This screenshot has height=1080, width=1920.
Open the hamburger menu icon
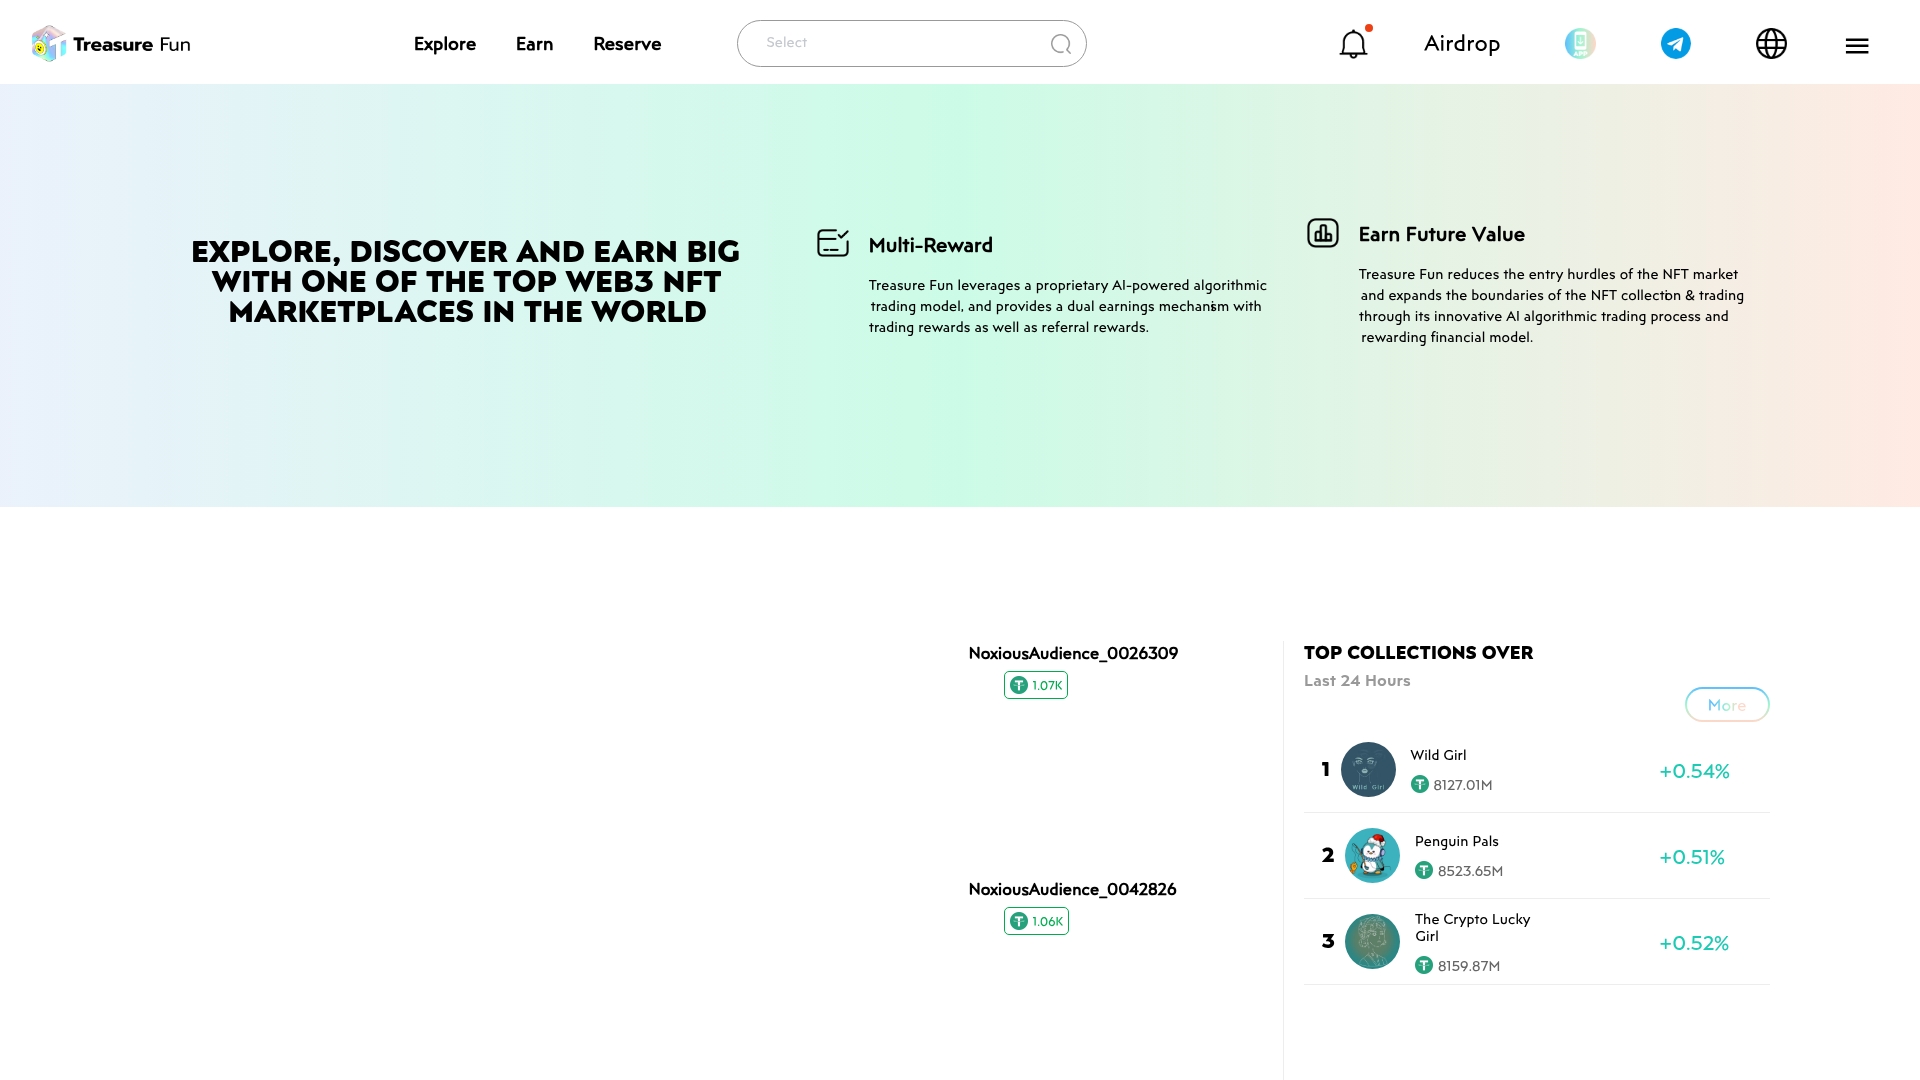tap(1857, 46)
